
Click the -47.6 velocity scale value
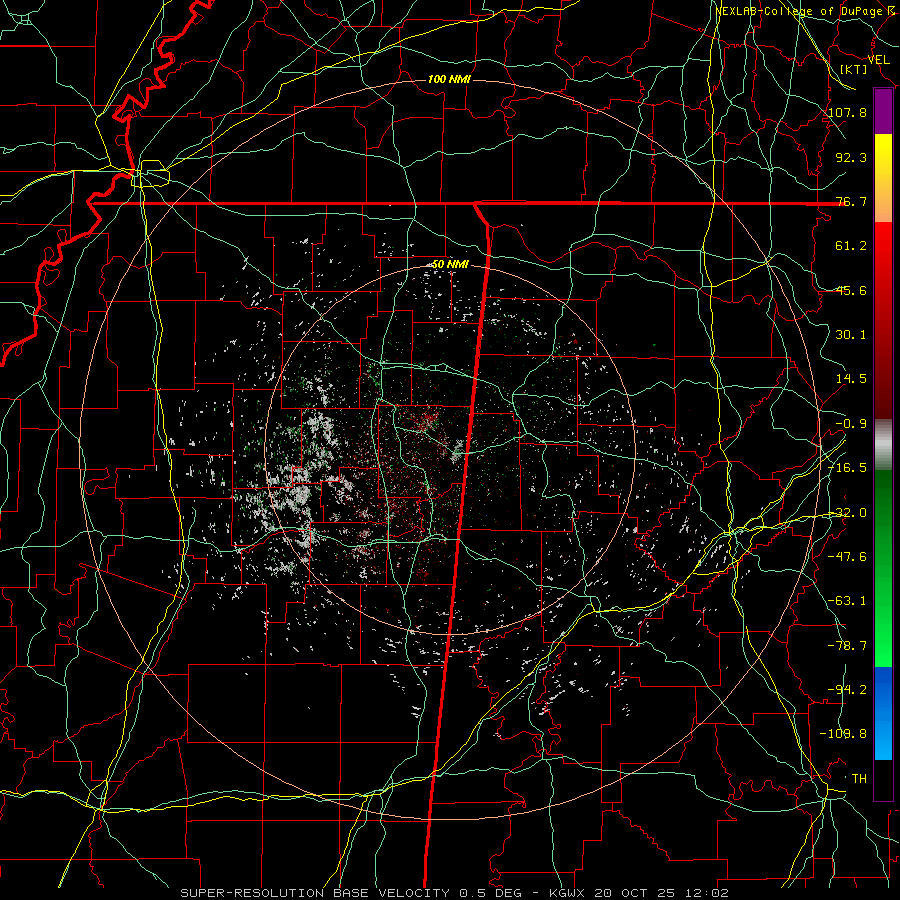point(848,557)
